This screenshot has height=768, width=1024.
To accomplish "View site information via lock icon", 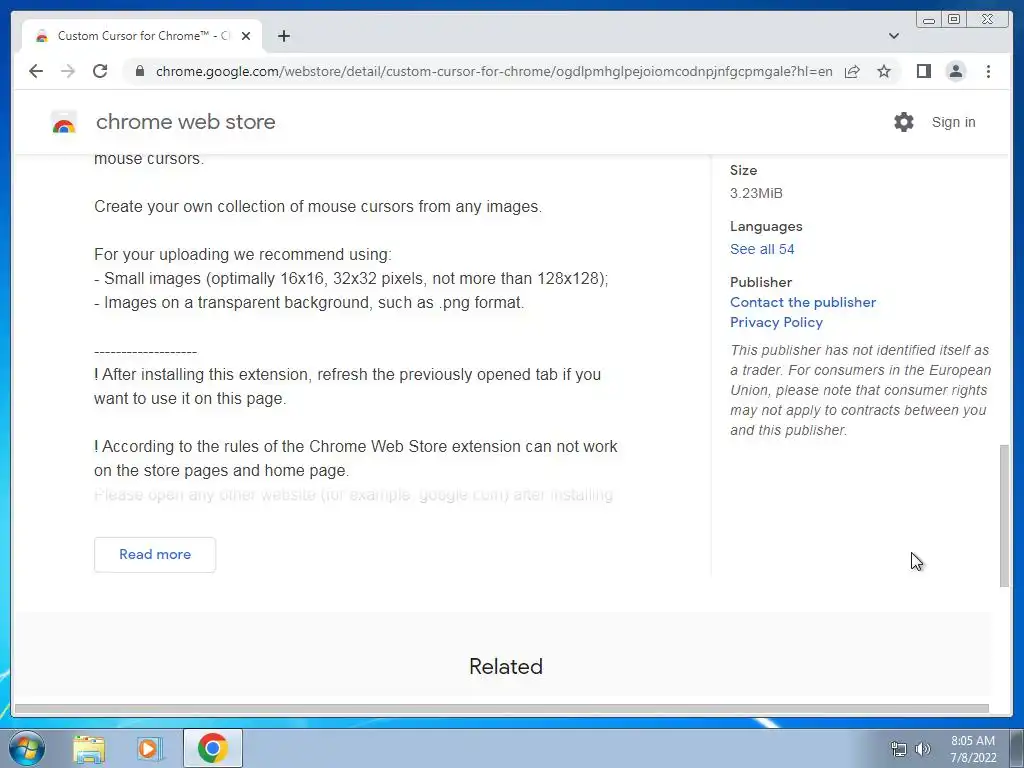I will click(x=139, y=71).
